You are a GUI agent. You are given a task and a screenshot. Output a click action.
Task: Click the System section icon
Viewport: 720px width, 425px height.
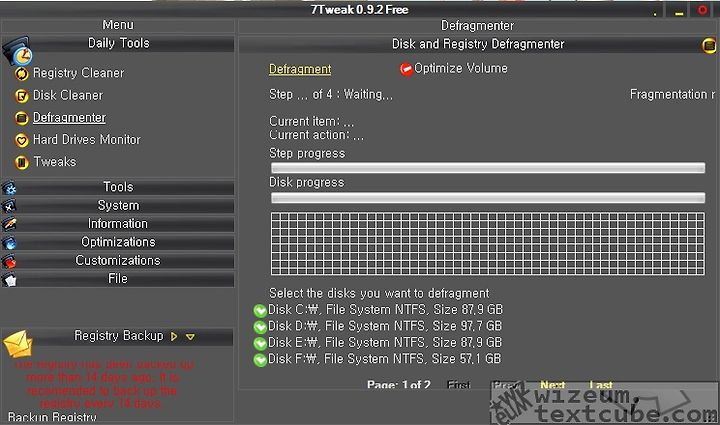point(9,207)
